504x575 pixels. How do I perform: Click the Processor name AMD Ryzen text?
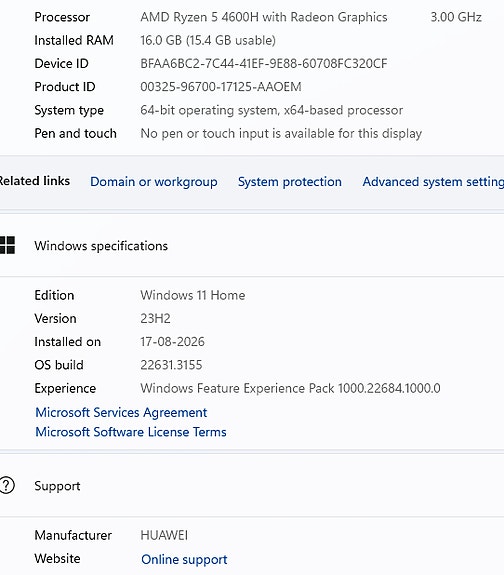click(x=264, y=17)
